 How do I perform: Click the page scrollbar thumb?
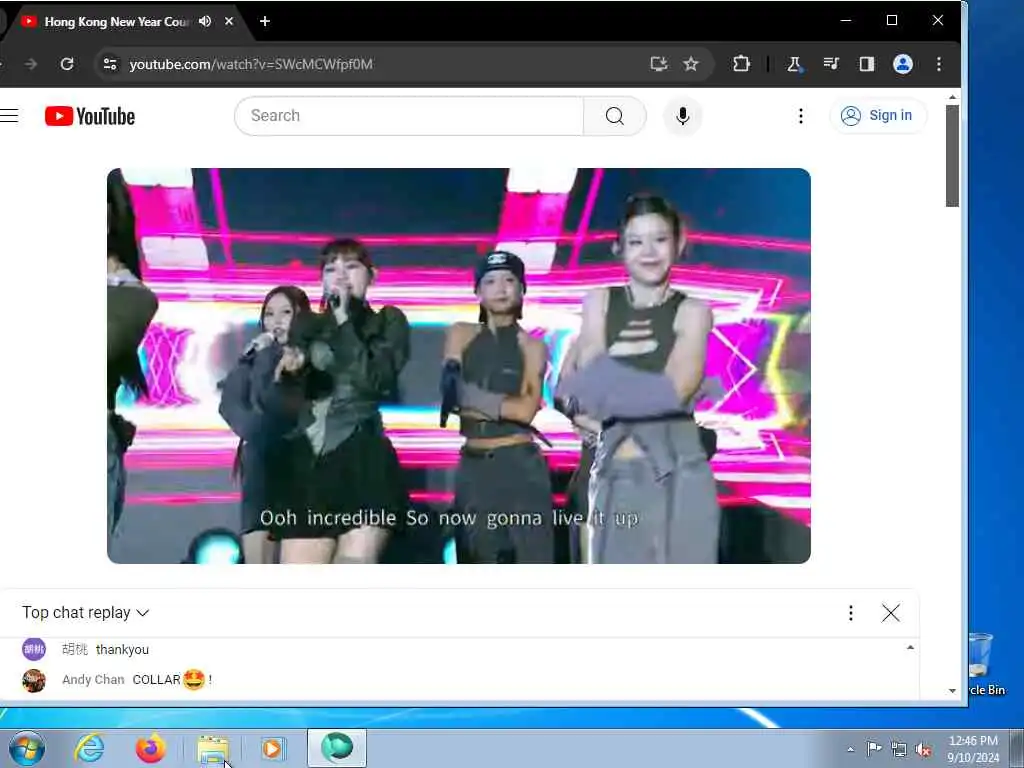(952, 155)
